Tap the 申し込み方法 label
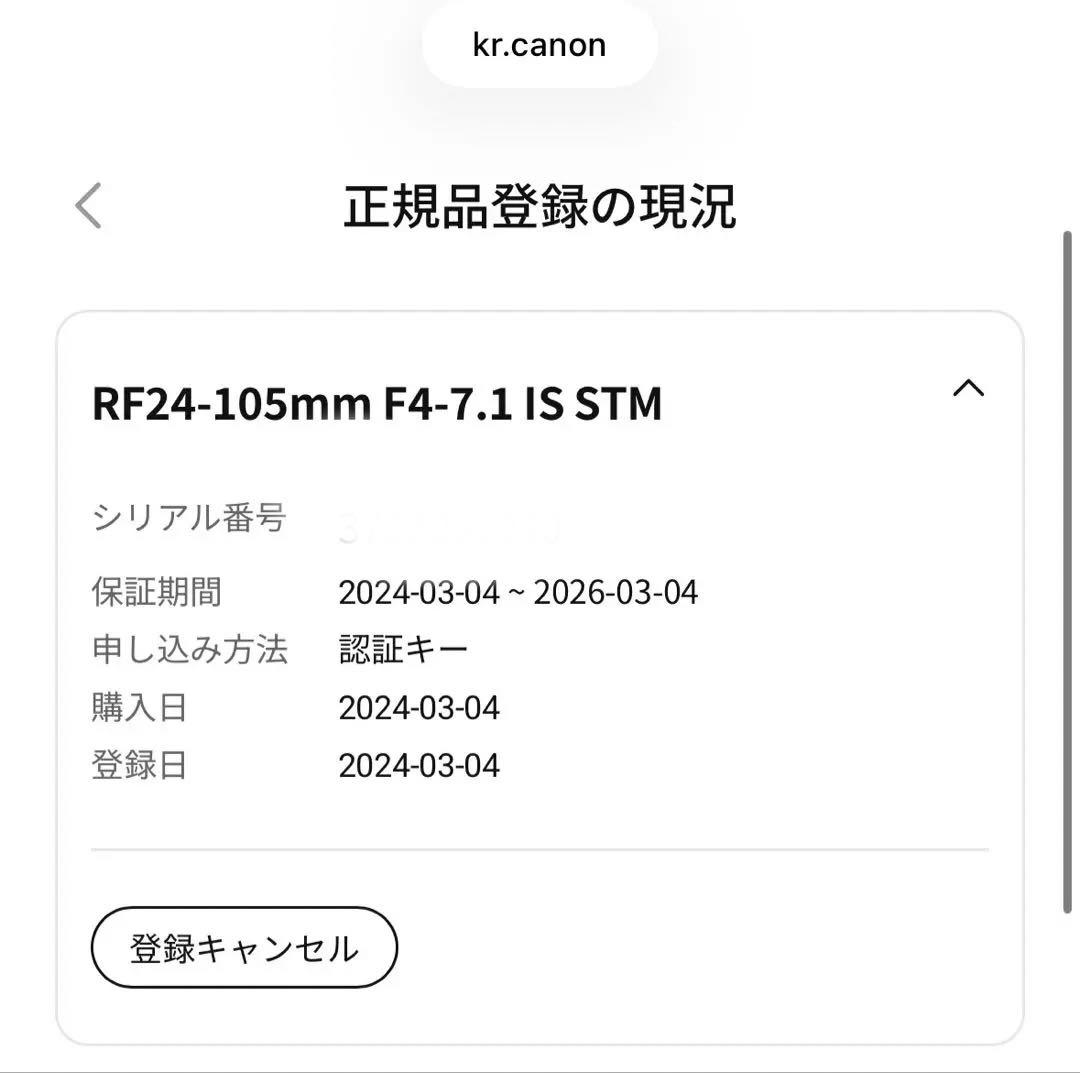The height and width of the screenshot is (1073, 1080). 190,649
